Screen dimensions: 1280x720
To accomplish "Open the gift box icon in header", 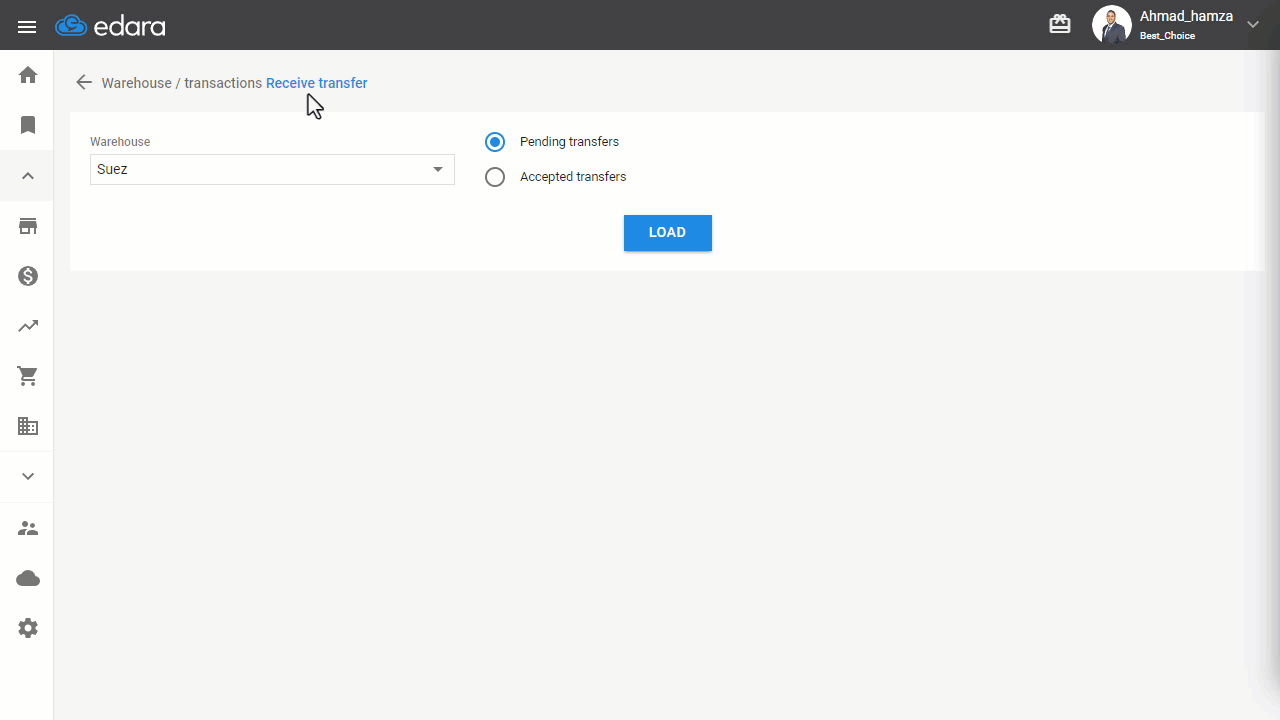I will point(1060,24).
